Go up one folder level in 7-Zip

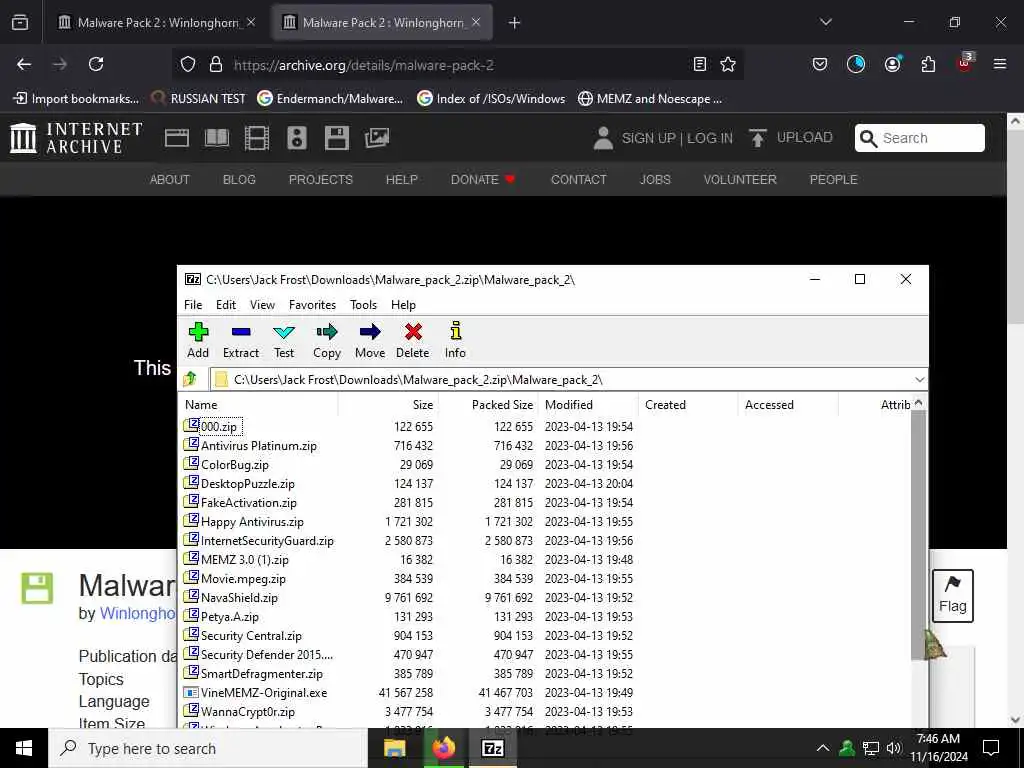(x=190, y=379)
